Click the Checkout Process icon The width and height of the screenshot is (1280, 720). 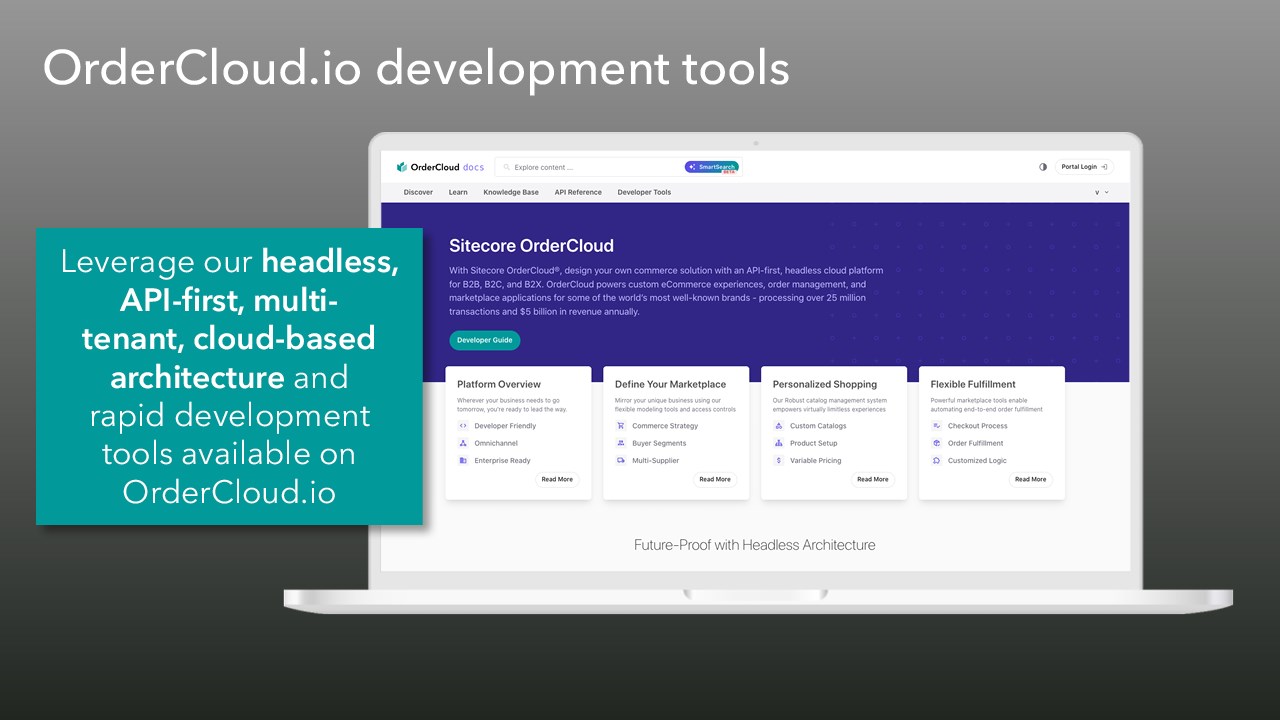(937, 426)
